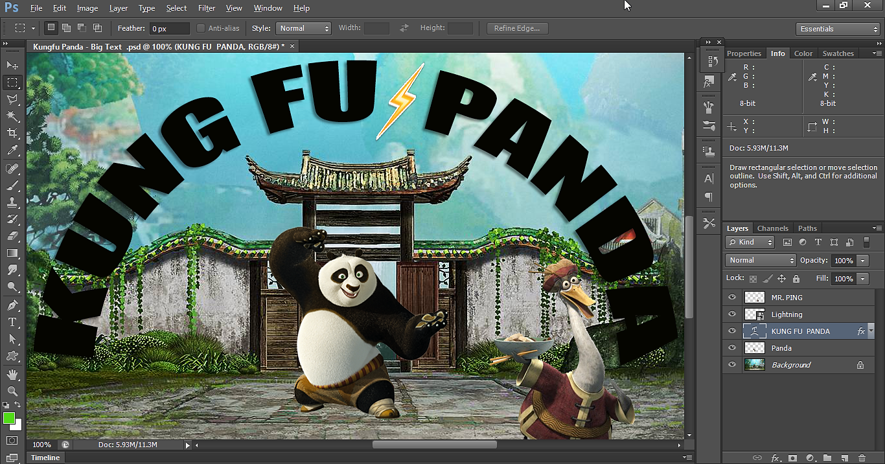Select the Gradient tool
The width and height of the screenshot is (886, 466).
point(12,253)
